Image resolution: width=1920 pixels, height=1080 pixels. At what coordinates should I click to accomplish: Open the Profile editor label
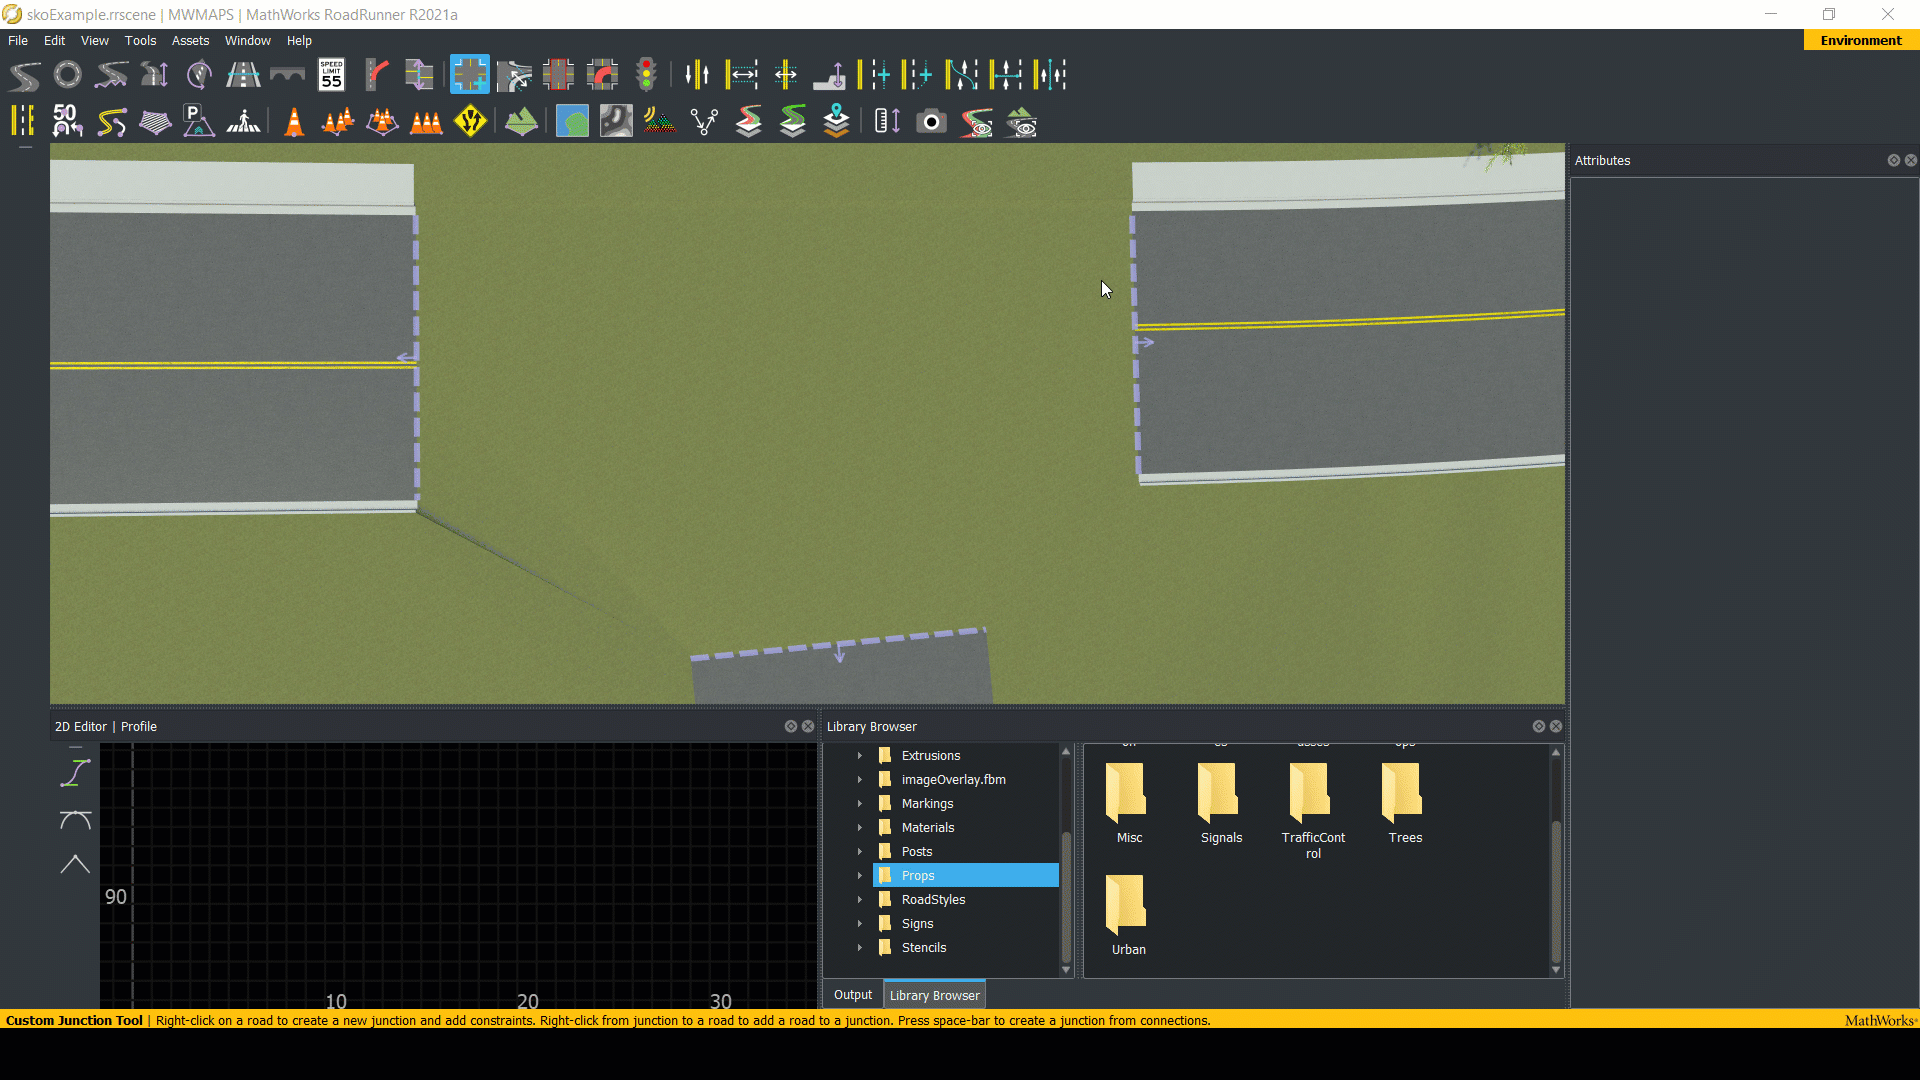(x=139, y=727)
